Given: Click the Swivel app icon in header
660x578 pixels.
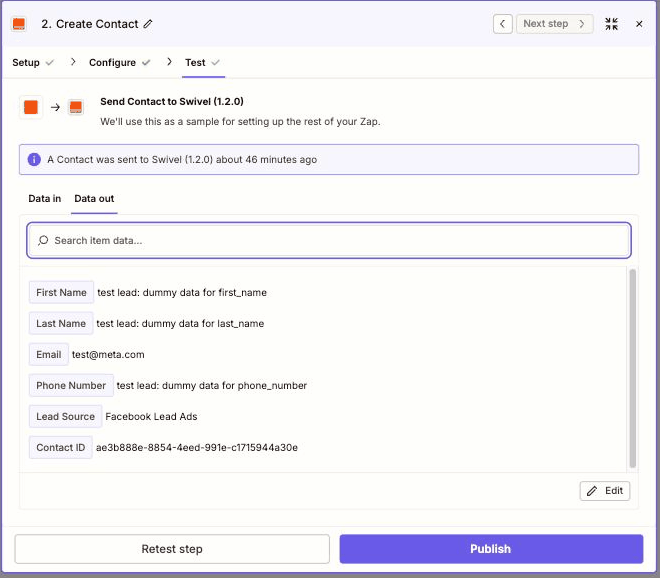Looking at the screenshot, I should click(19, 24).
